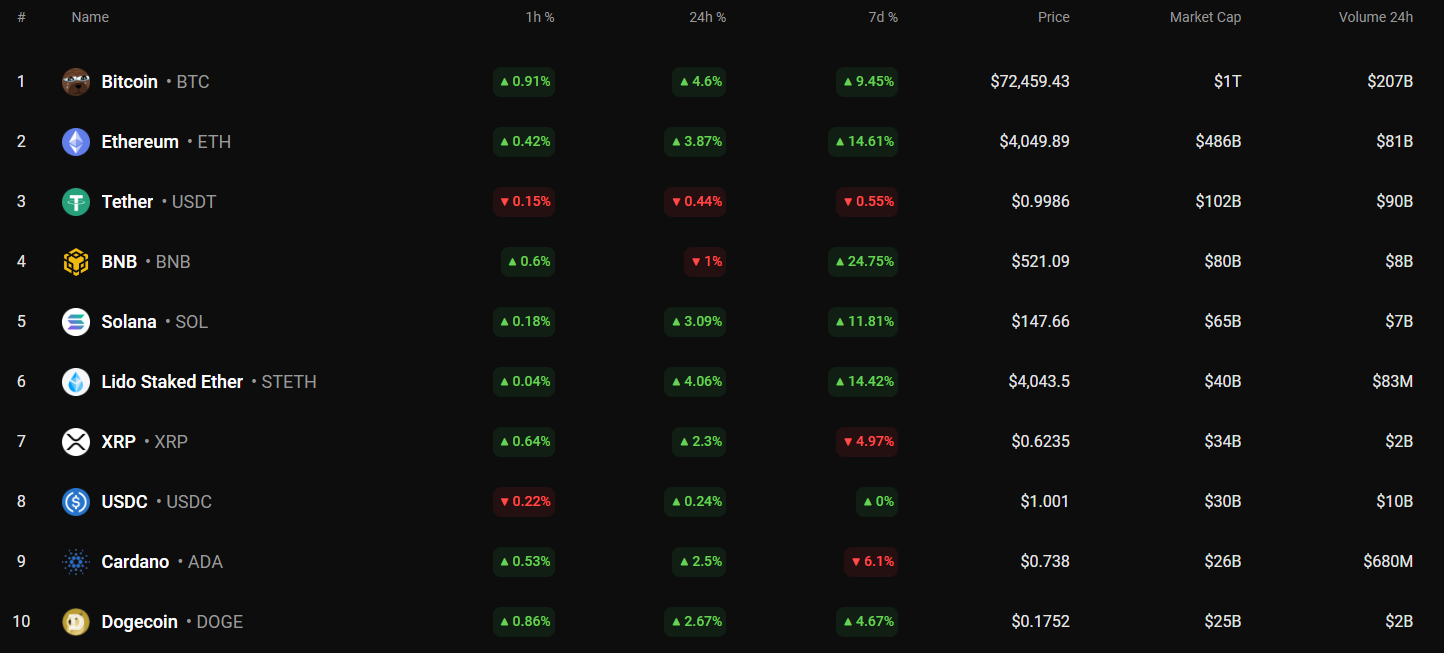Image resolution: width=1444 pixels, height=653 pixels.
Task: Open the Lido Staked Ether link
Action: click(x=172, y=382)
